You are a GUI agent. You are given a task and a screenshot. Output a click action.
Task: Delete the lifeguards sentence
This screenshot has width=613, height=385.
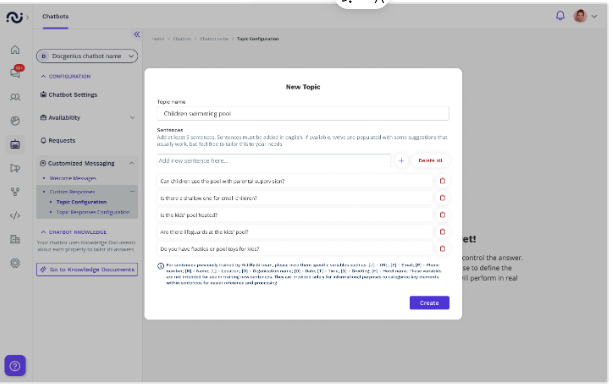(442, 232)
